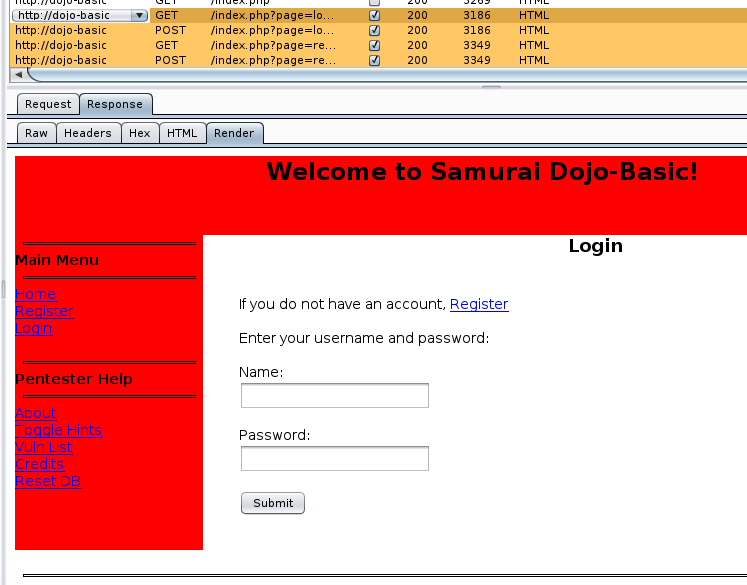Click the Reset DB link
747x585 pixels.
click(48, 481)
